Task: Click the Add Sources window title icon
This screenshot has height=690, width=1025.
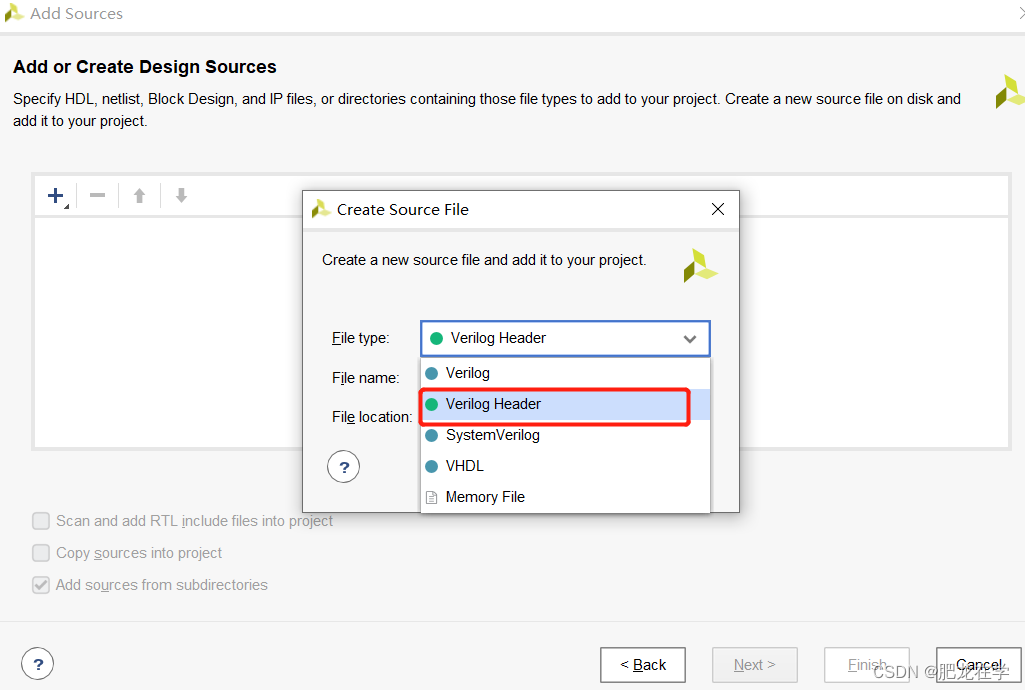Action: click(14, 13)
